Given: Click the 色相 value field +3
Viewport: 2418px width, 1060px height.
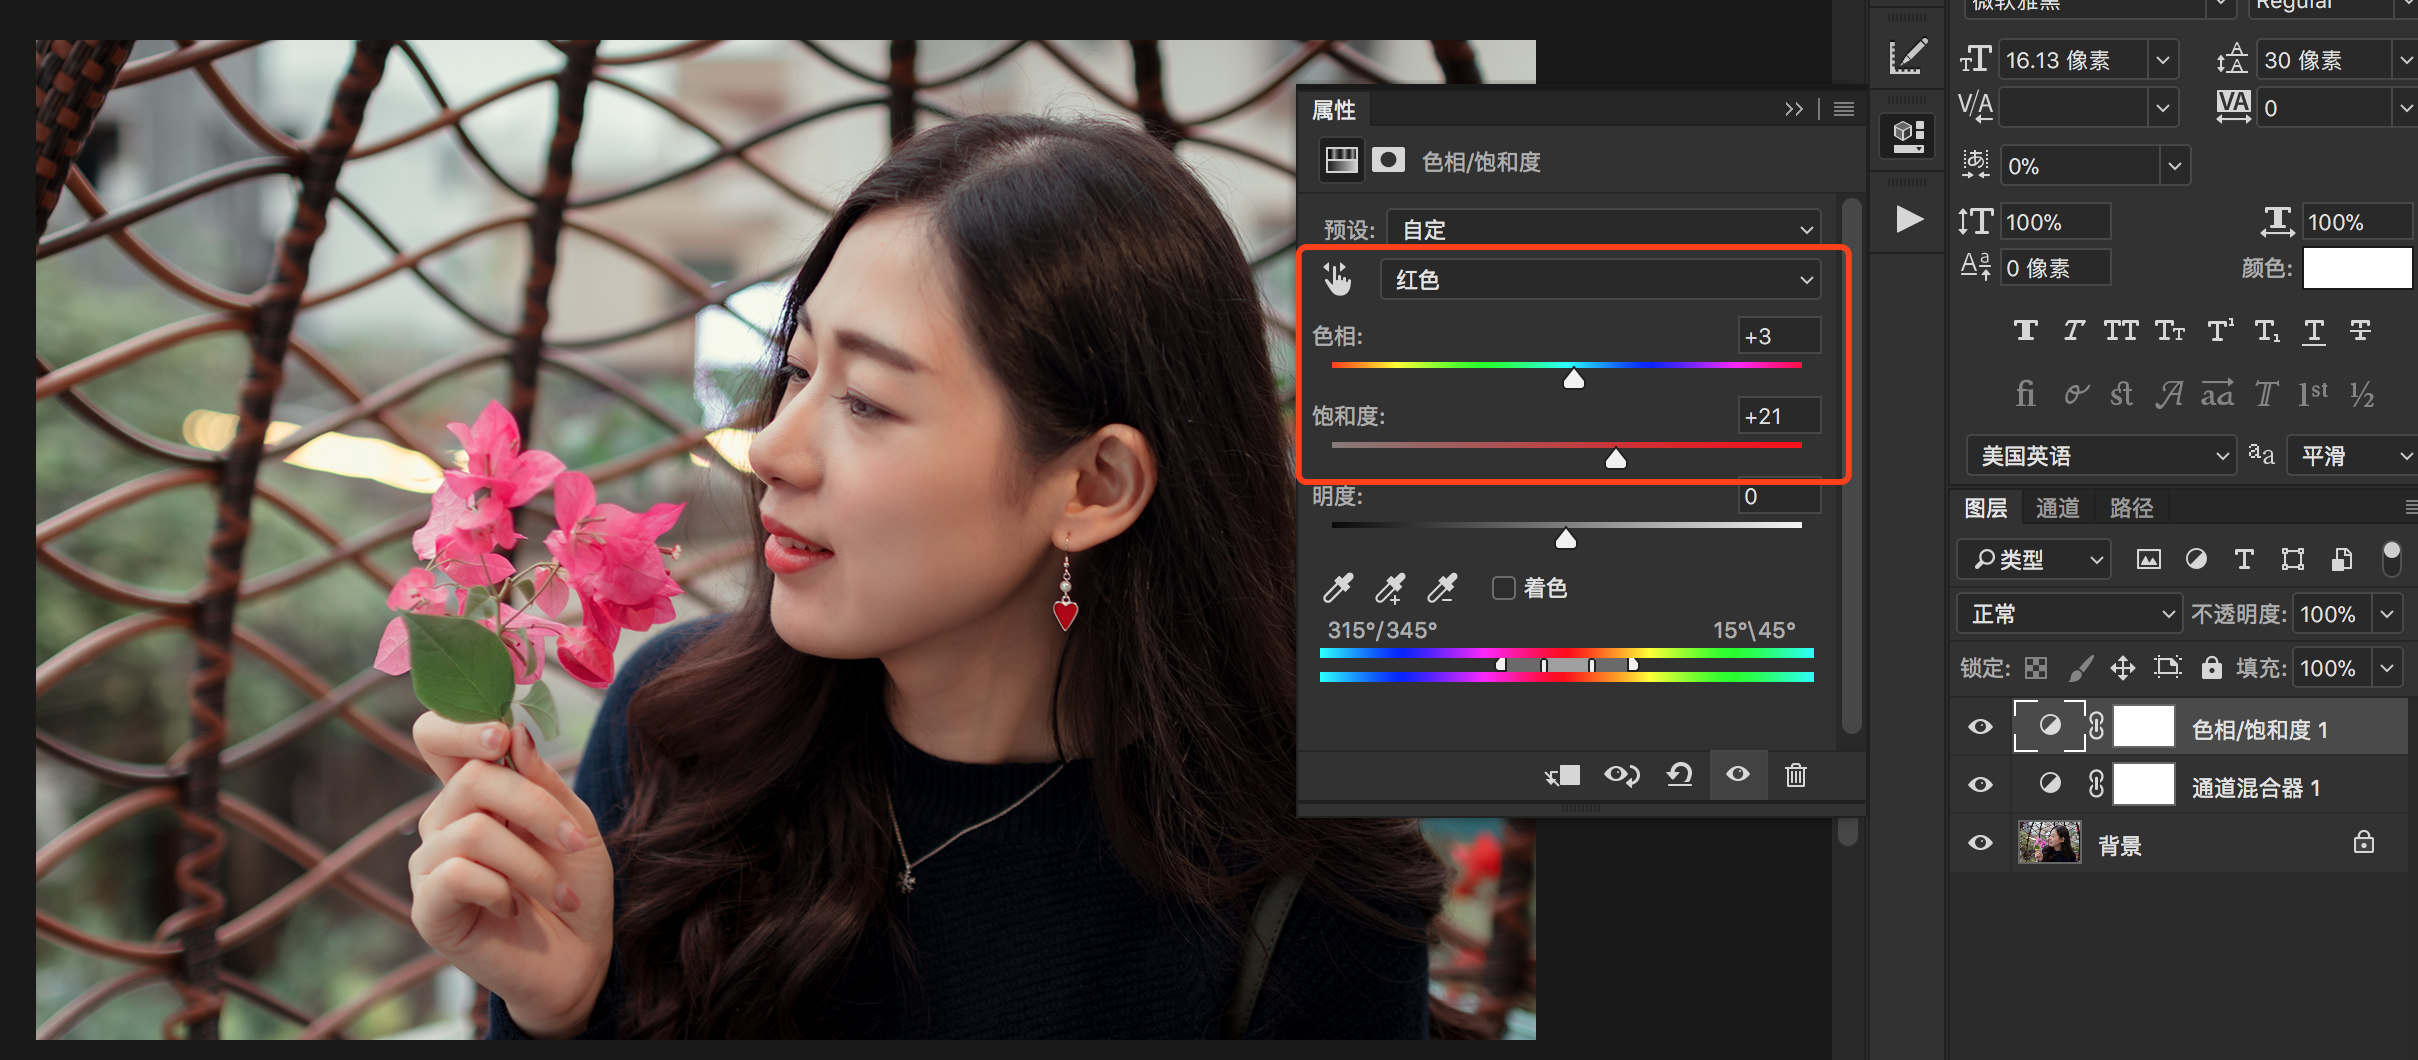Looking at the screenshot, I should pos(1779,336).
